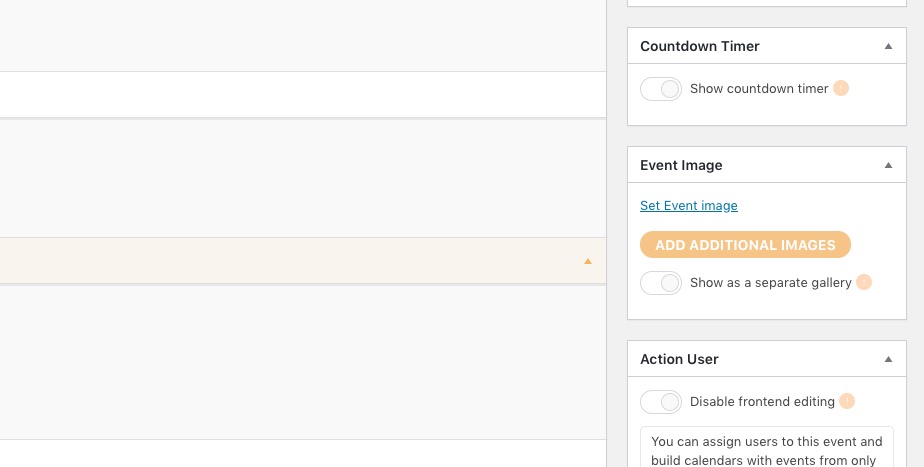Turn on Disable frontend editing switch
This screenshot has width=924, height=467.
pos(661,402)
